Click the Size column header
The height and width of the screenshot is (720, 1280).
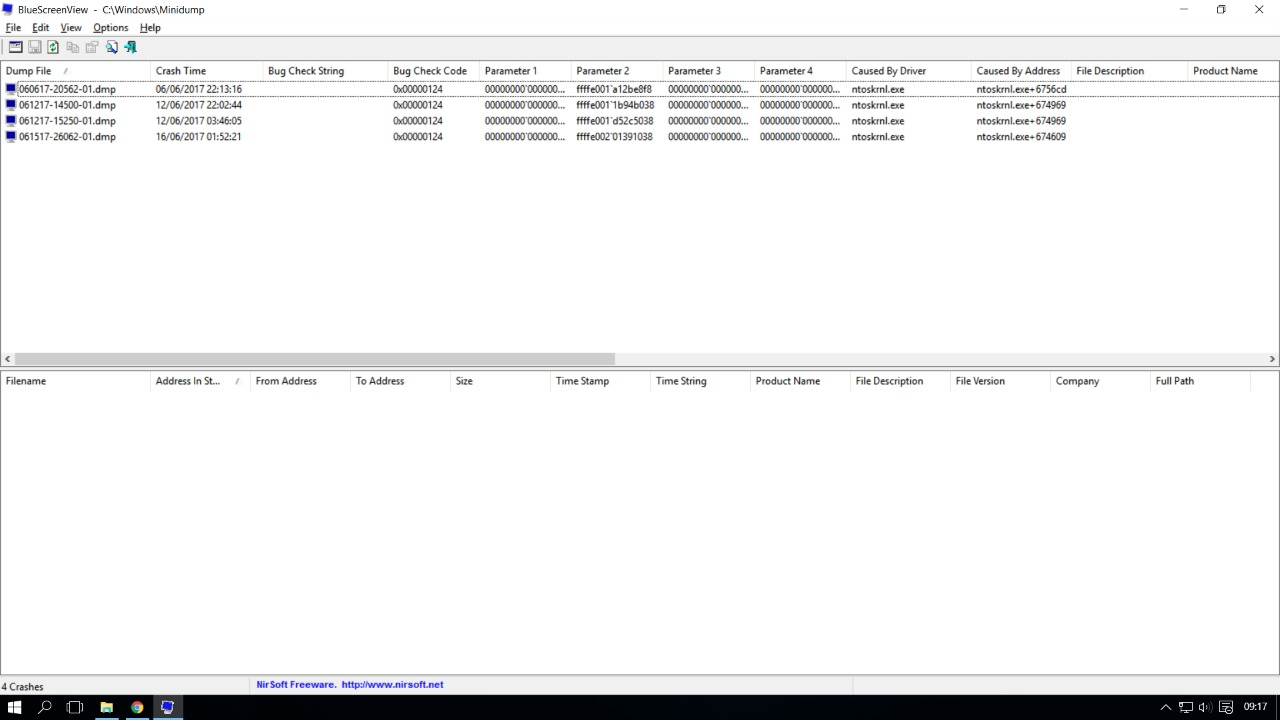500,381
